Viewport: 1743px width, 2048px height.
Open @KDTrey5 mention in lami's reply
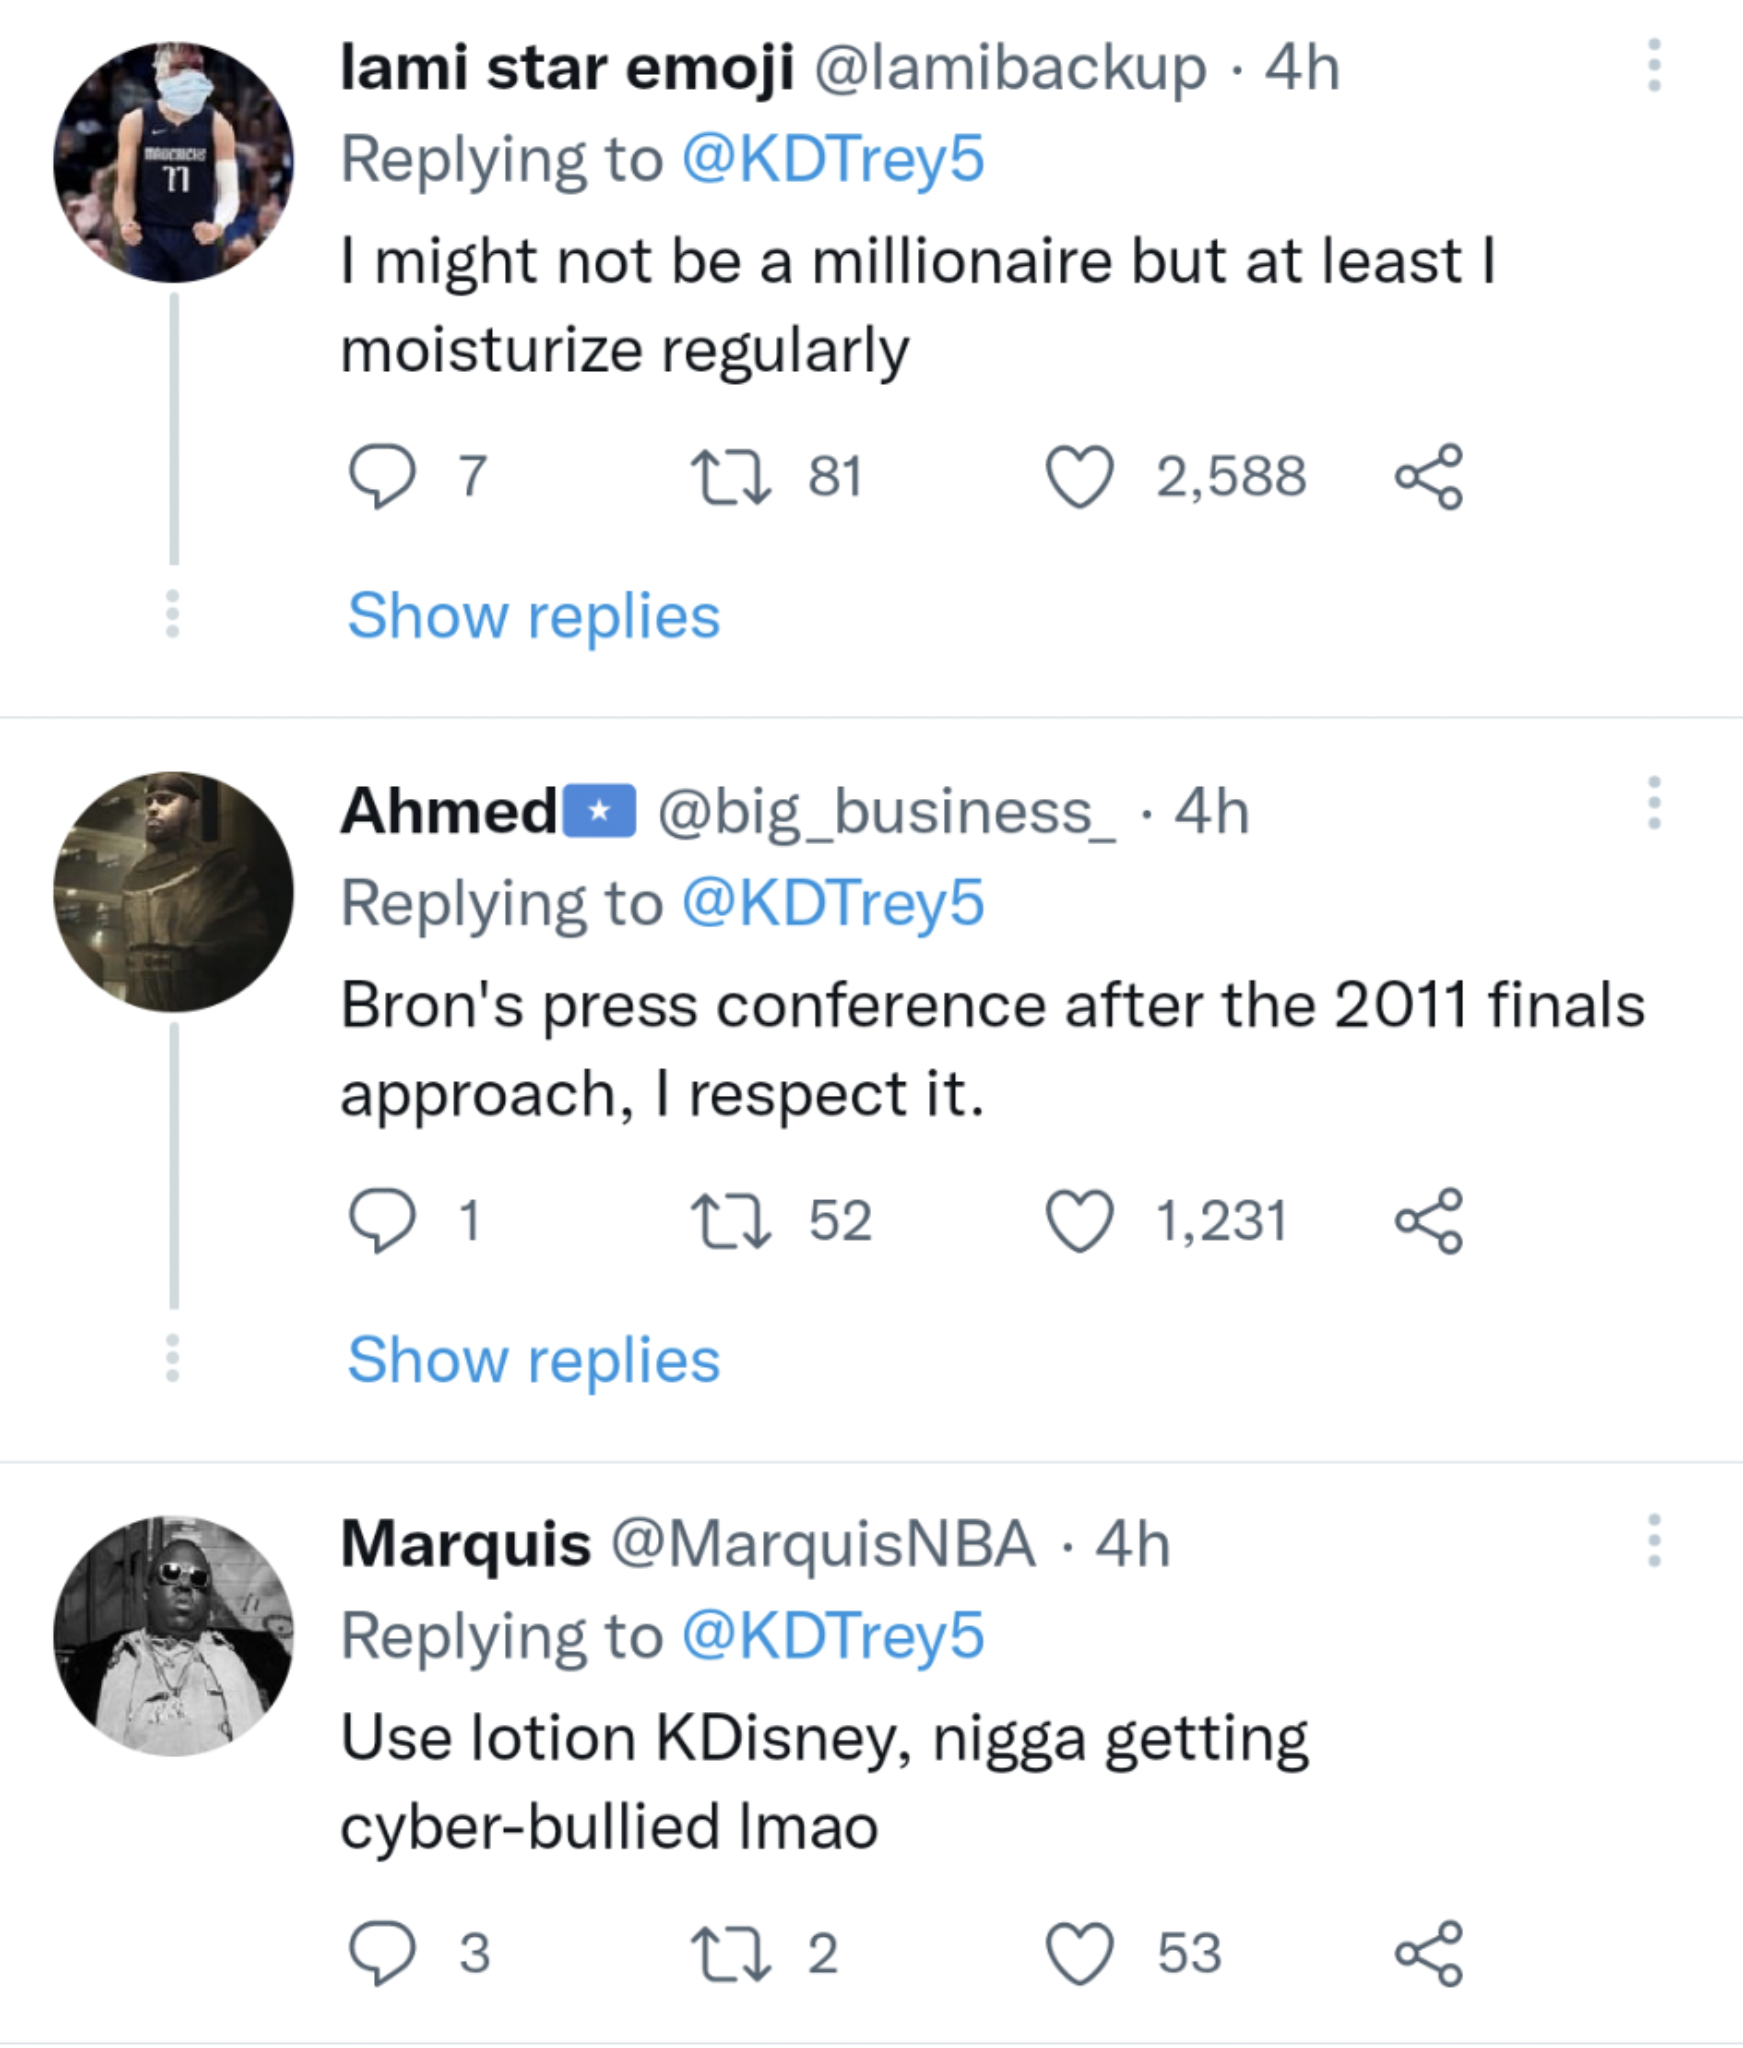point(833,159)
